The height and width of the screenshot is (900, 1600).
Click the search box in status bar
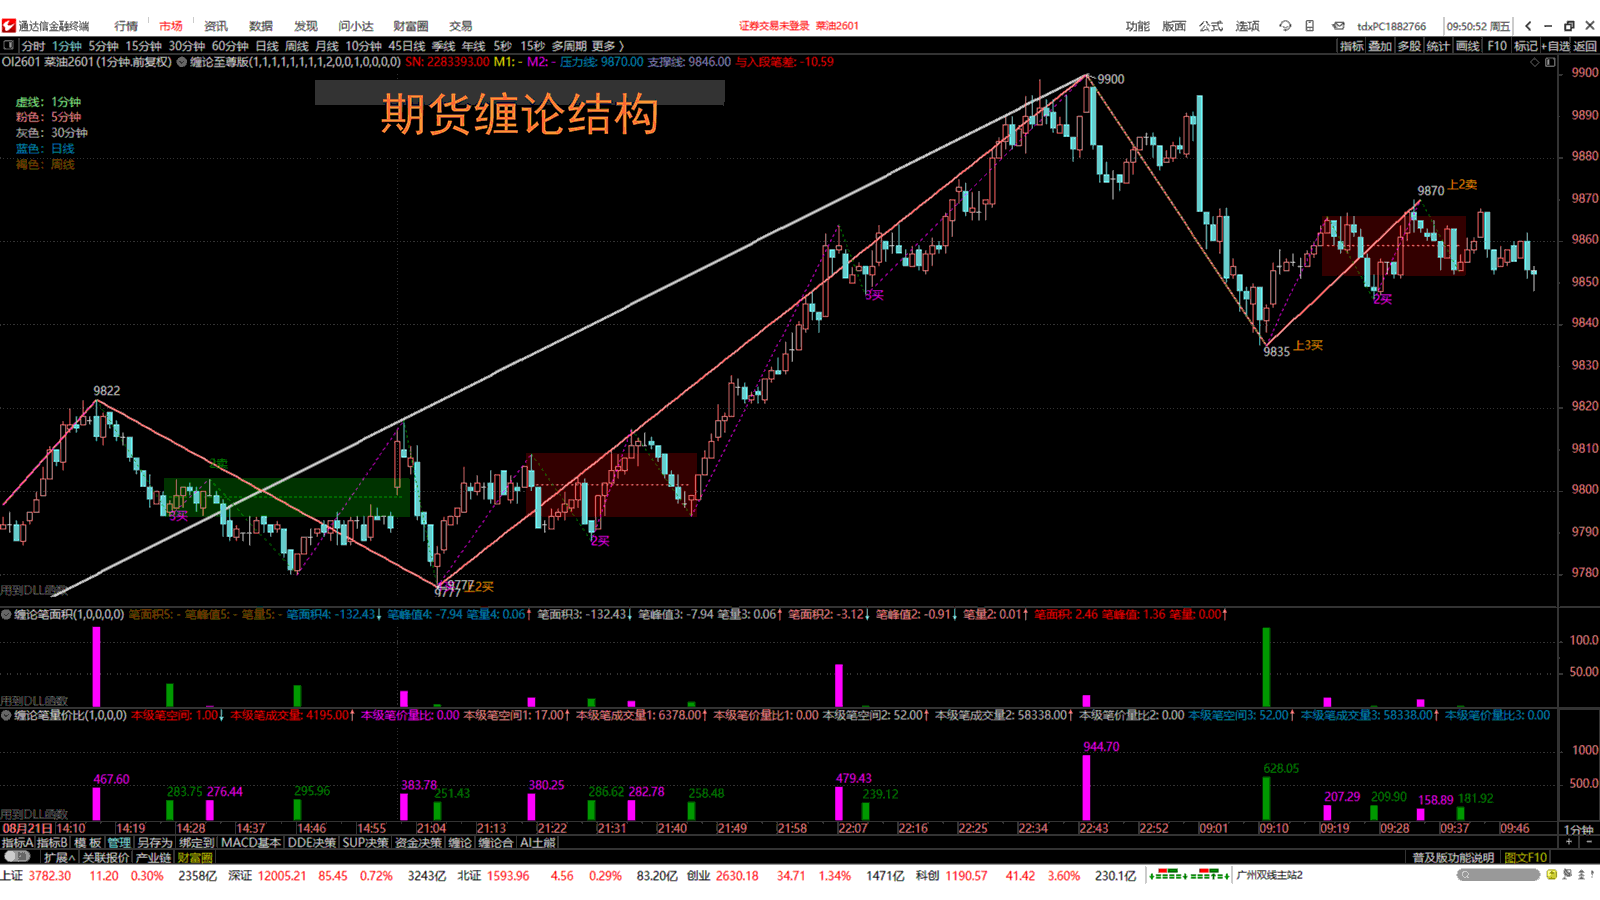point(1498,875)
